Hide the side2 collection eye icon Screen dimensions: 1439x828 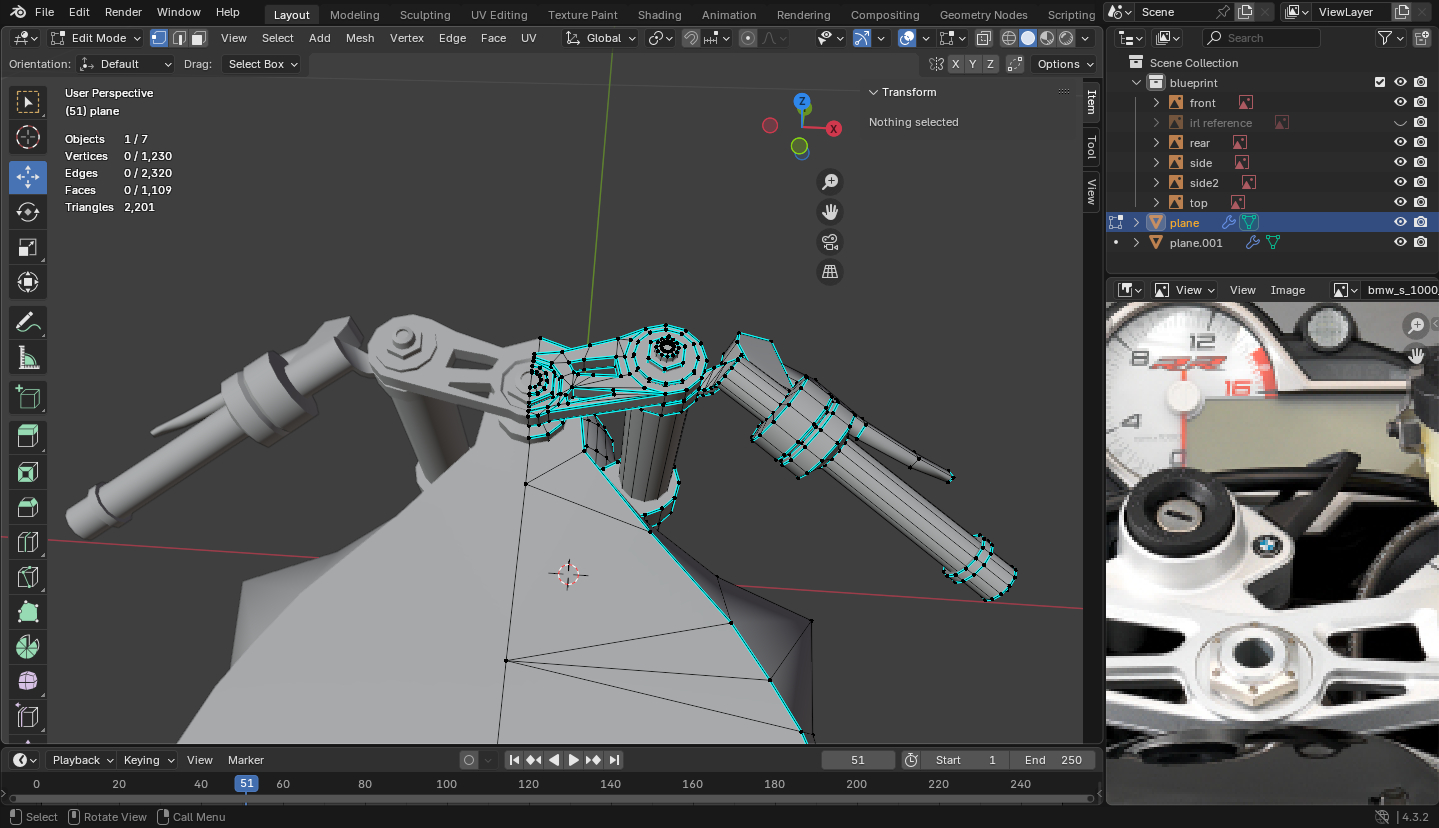(1400, 183)
